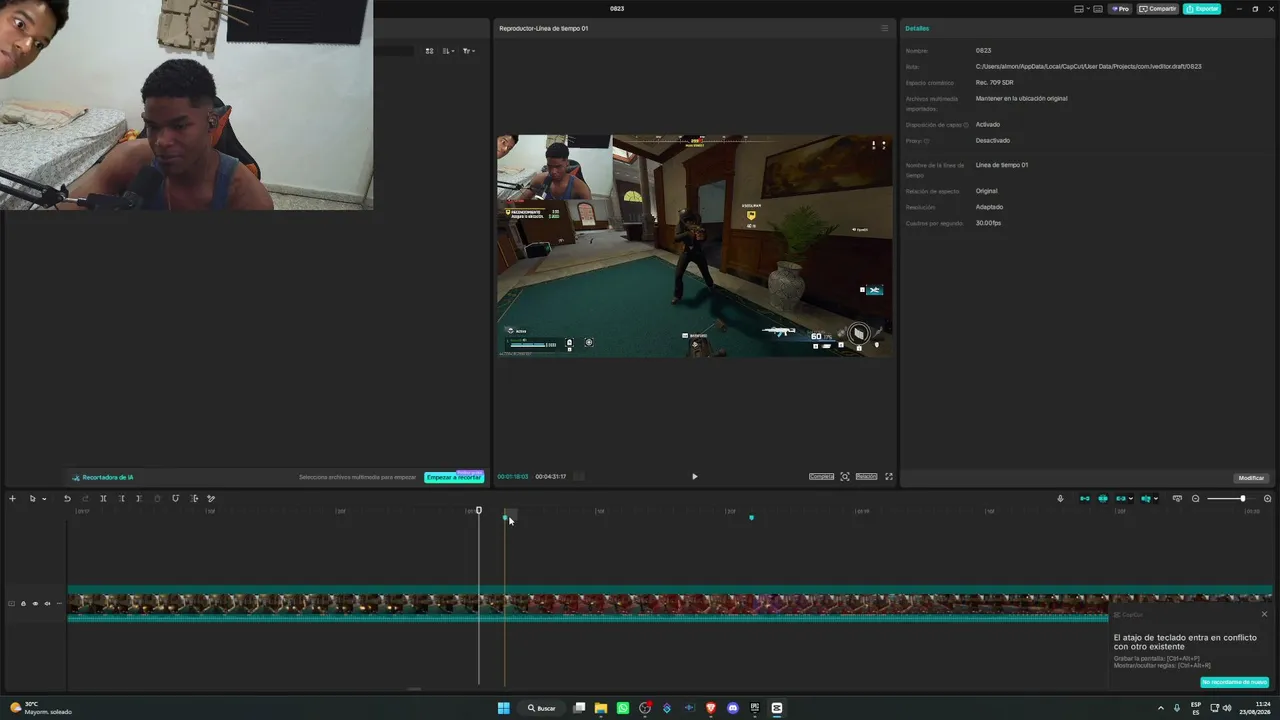Click the video preview in the player
The image size is (1280, 720).
coord(695,246)
